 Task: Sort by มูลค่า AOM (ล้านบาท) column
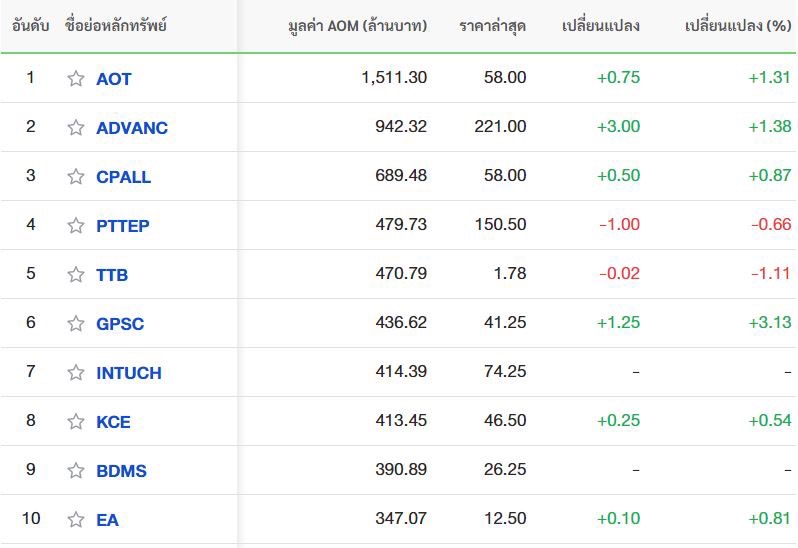357,25
